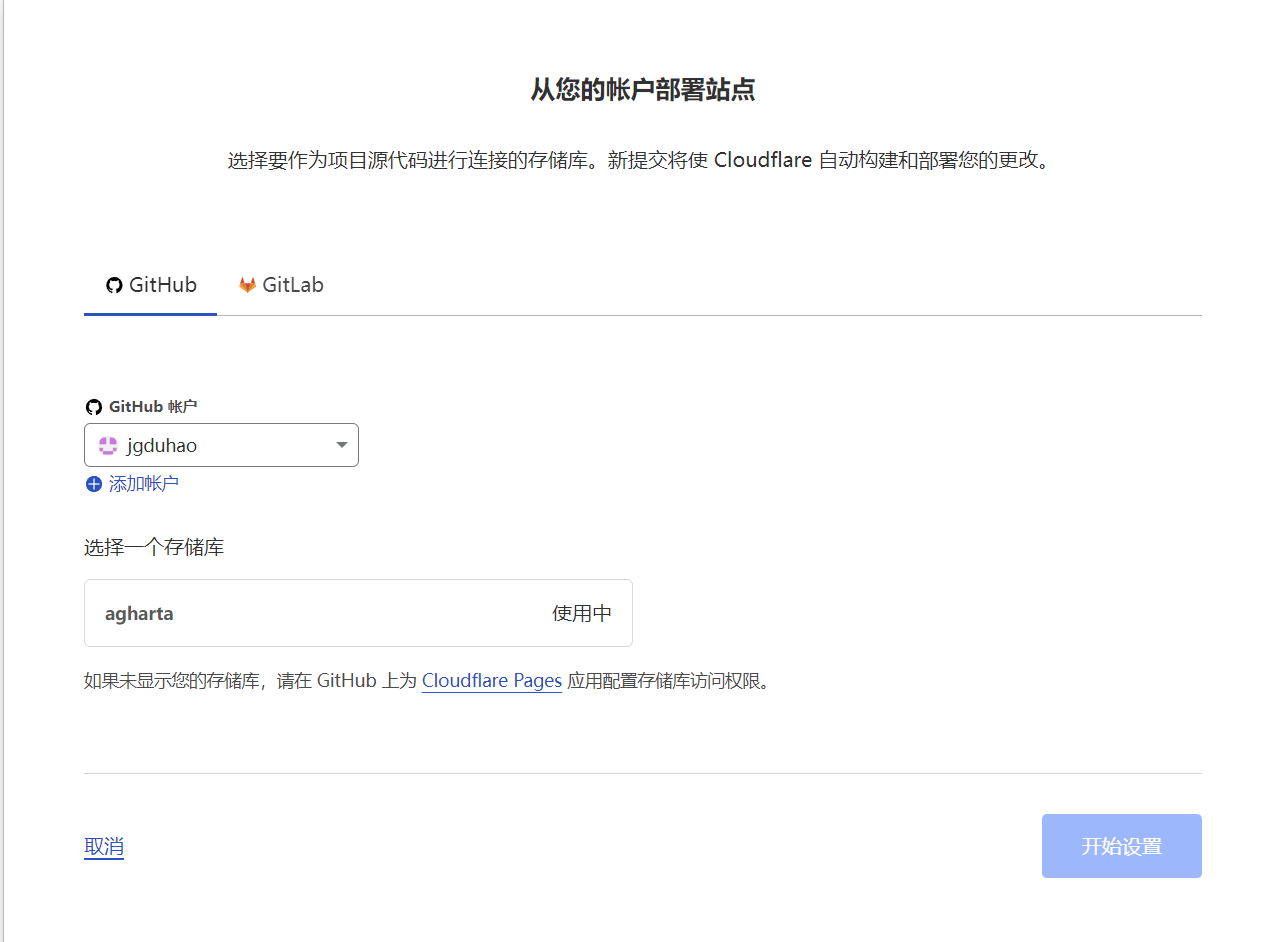Screen dimensions: 1265x942
Task: Select the GitHub tab
Action: (x=150, y=284)
